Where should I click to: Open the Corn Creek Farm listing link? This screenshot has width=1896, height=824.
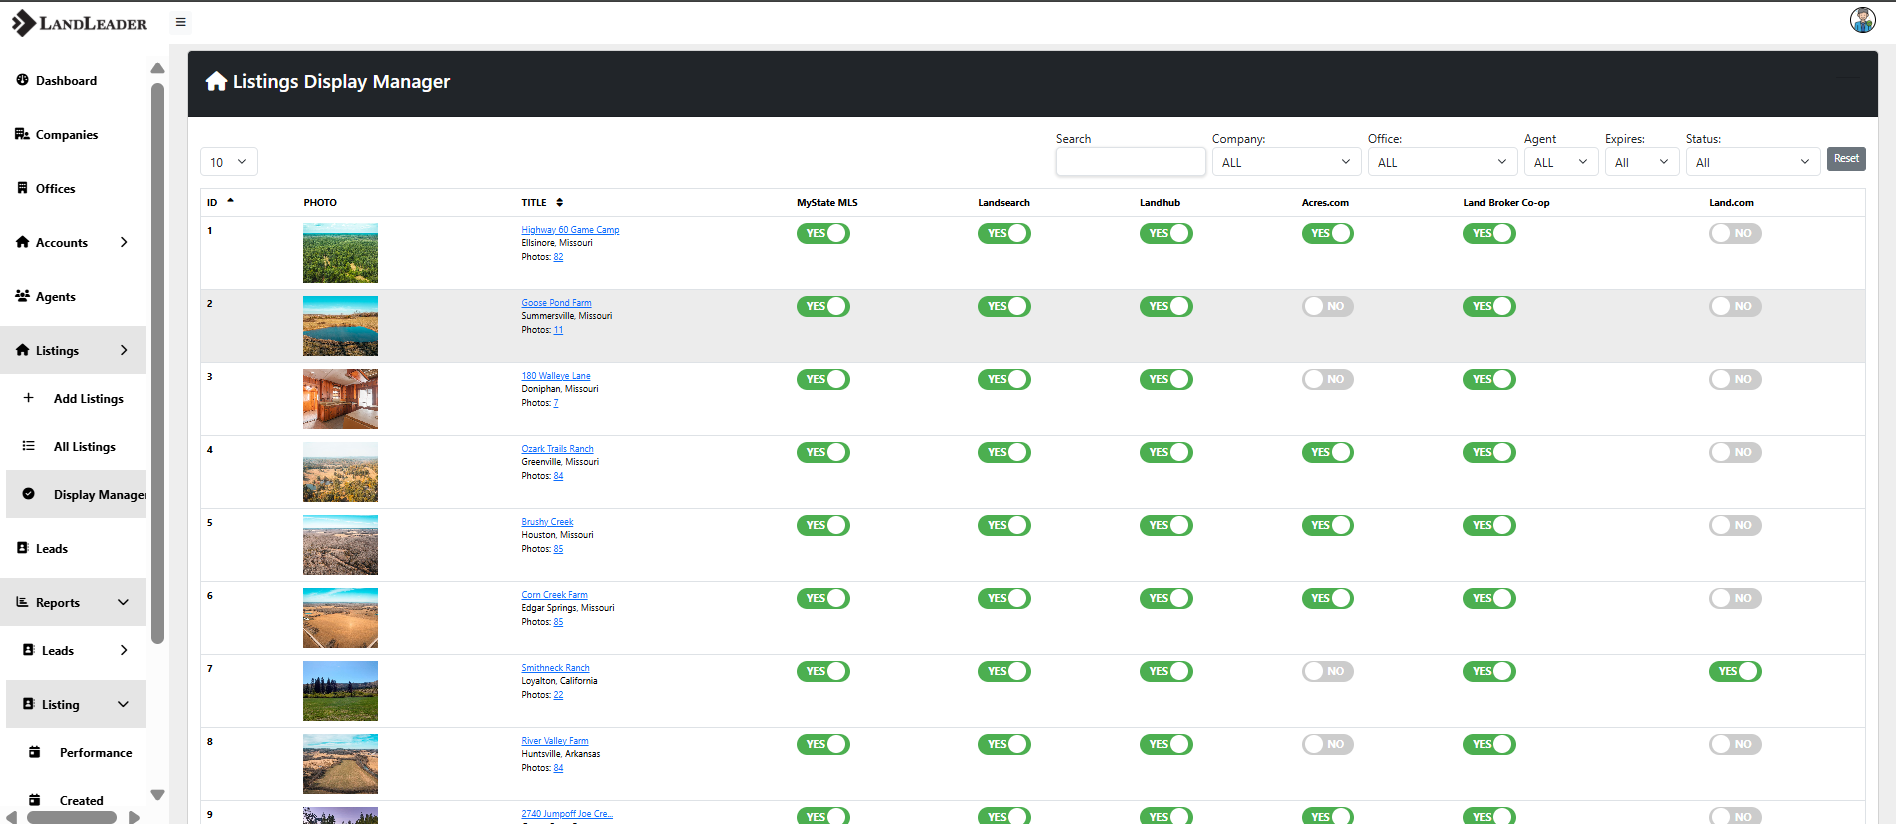pos(554,595)
